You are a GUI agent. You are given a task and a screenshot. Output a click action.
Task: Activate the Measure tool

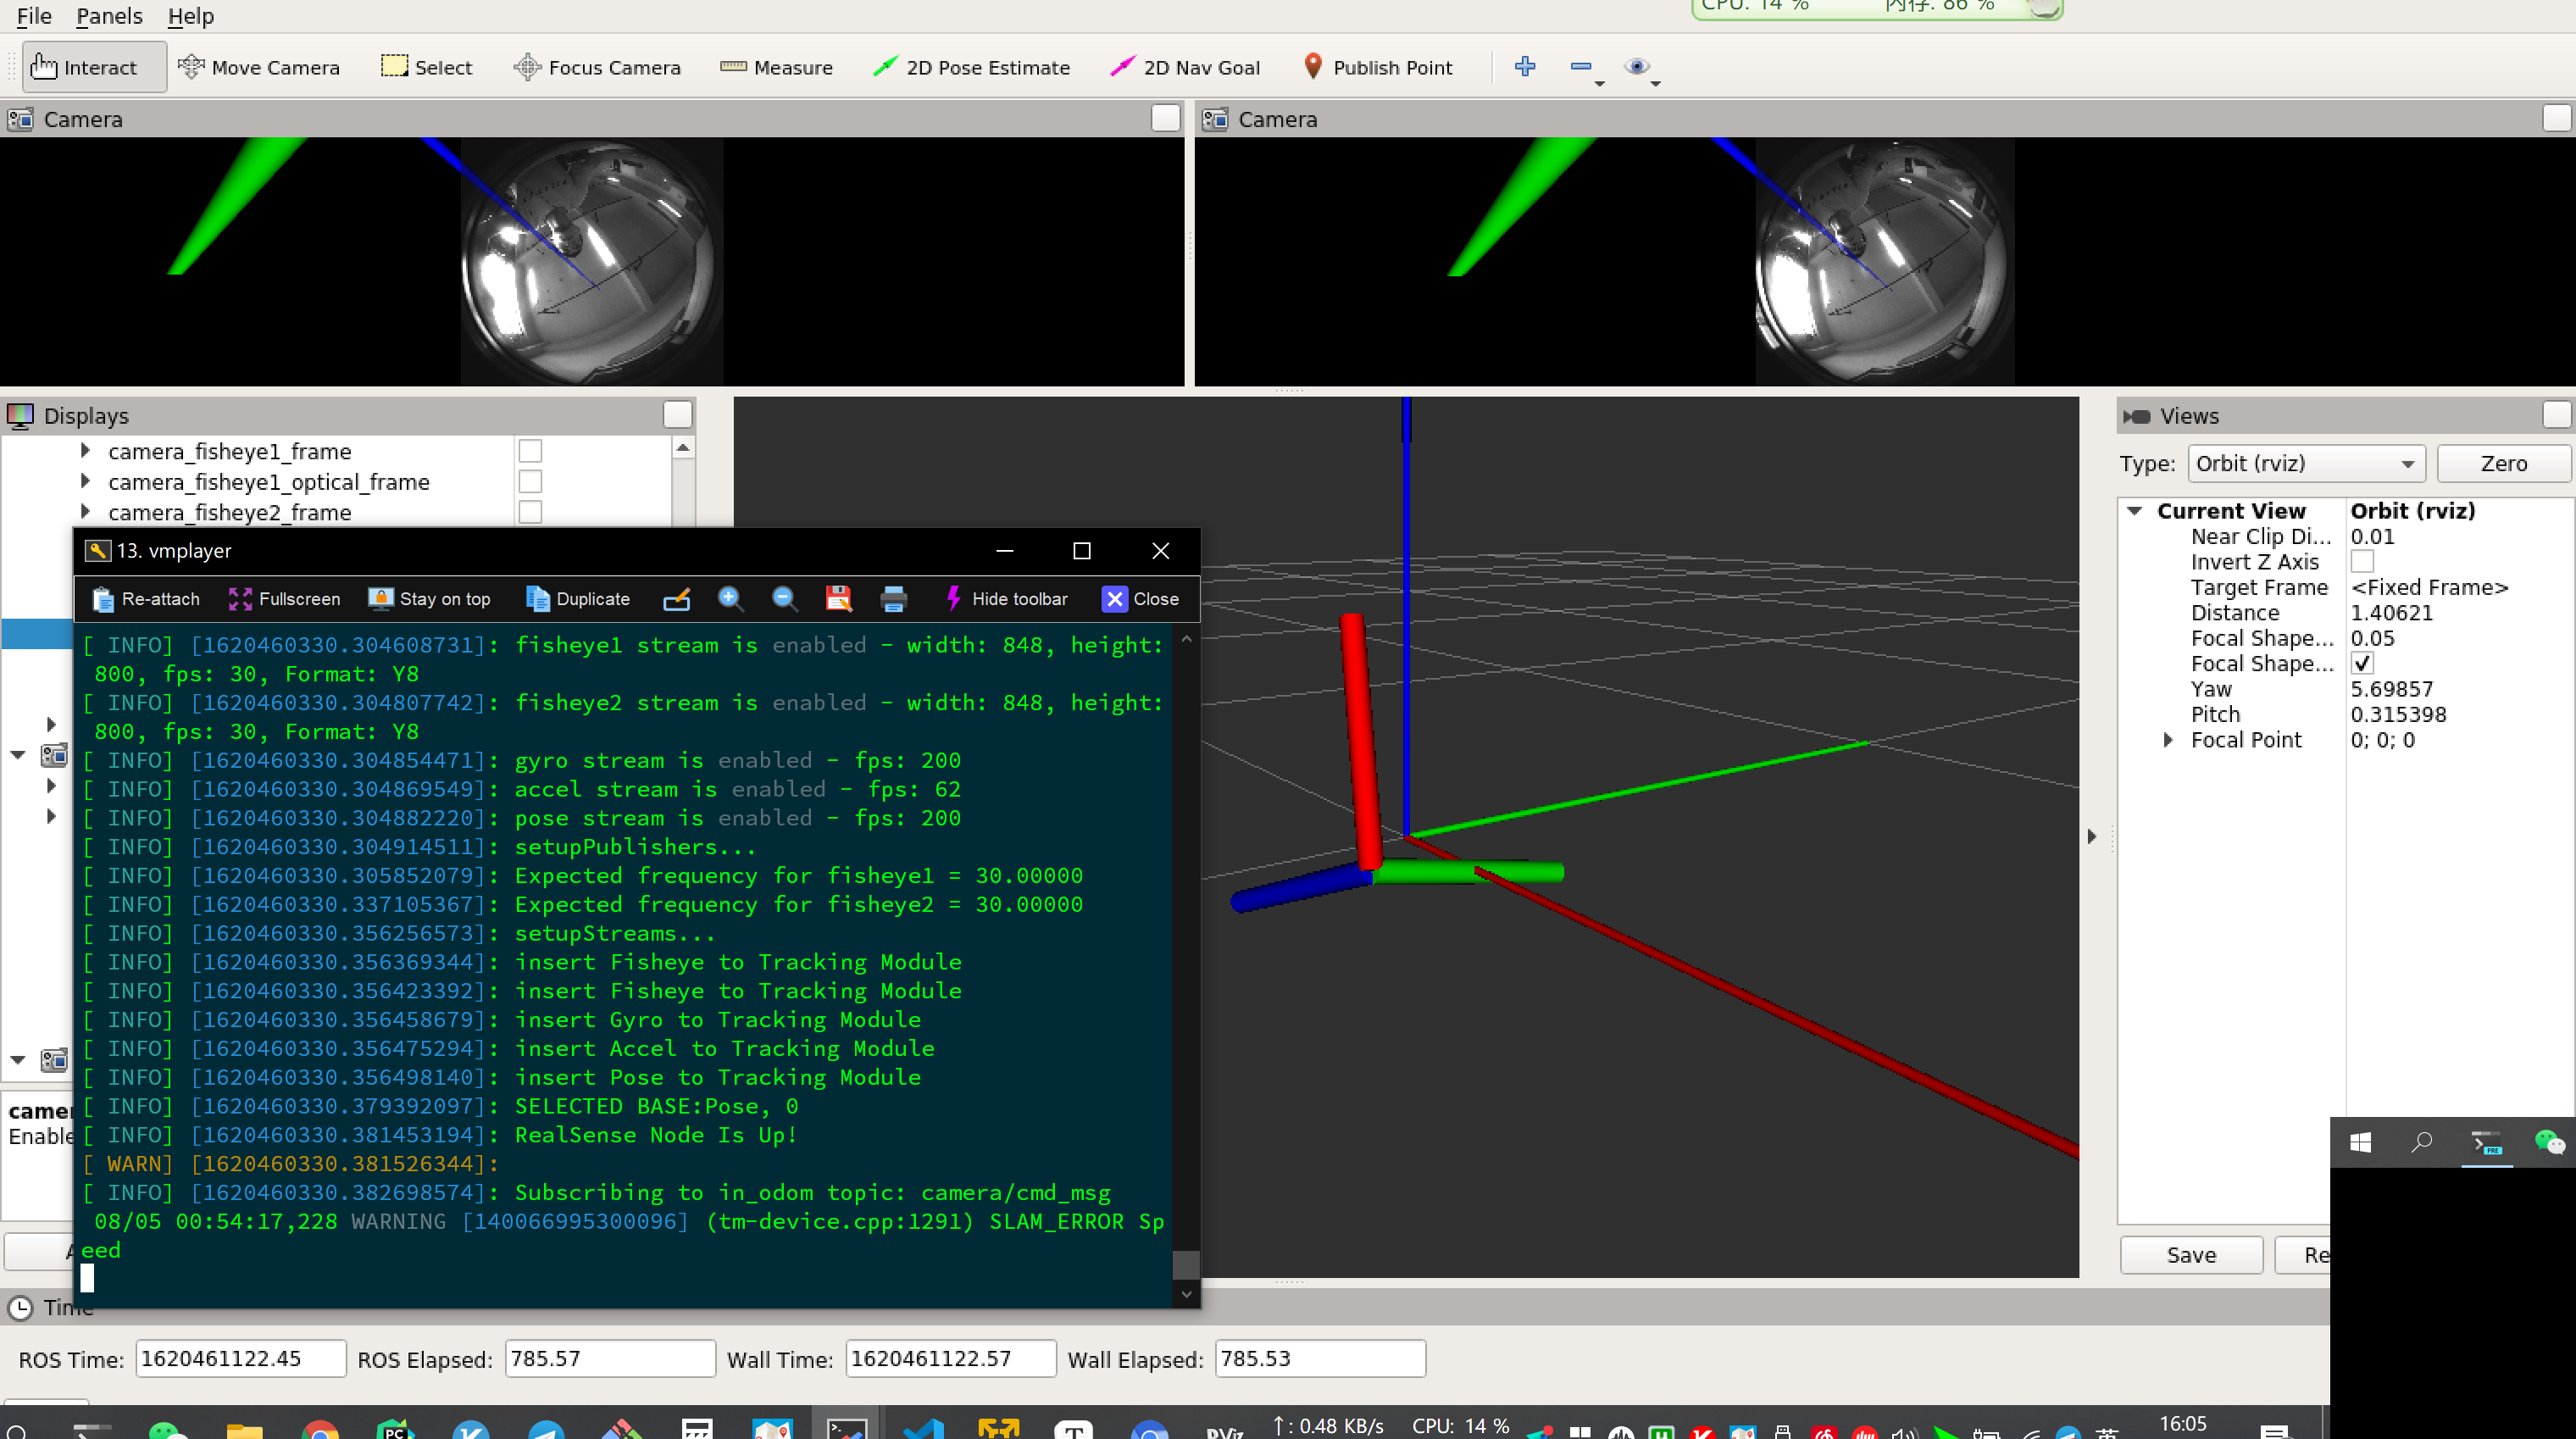(776, 67)
